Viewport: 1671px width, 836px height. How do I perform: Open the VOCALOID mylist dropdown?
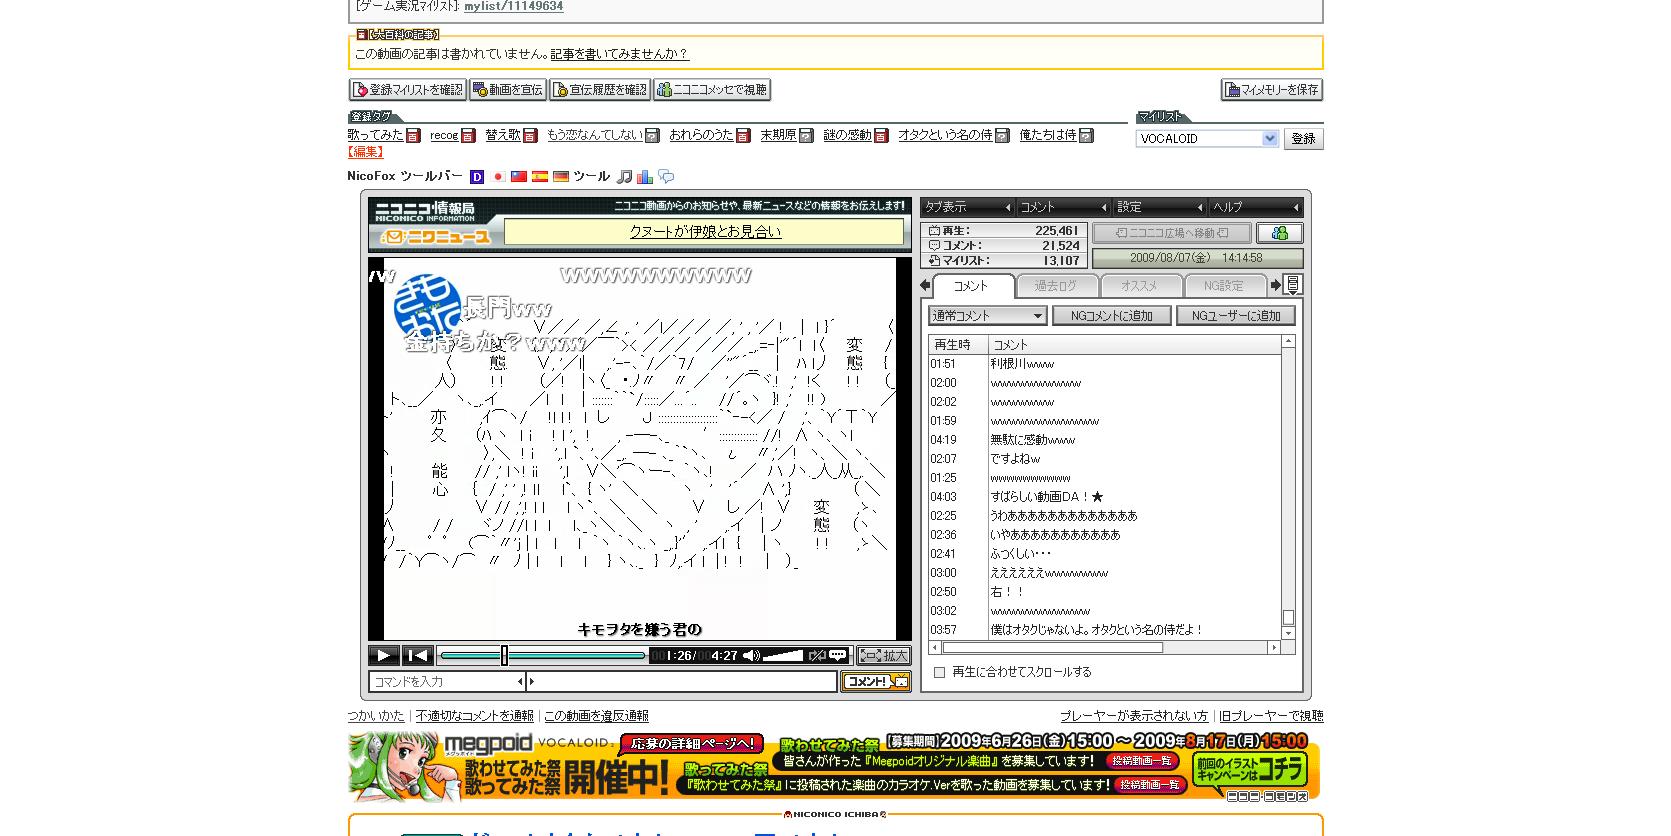tap(1270, 139)
